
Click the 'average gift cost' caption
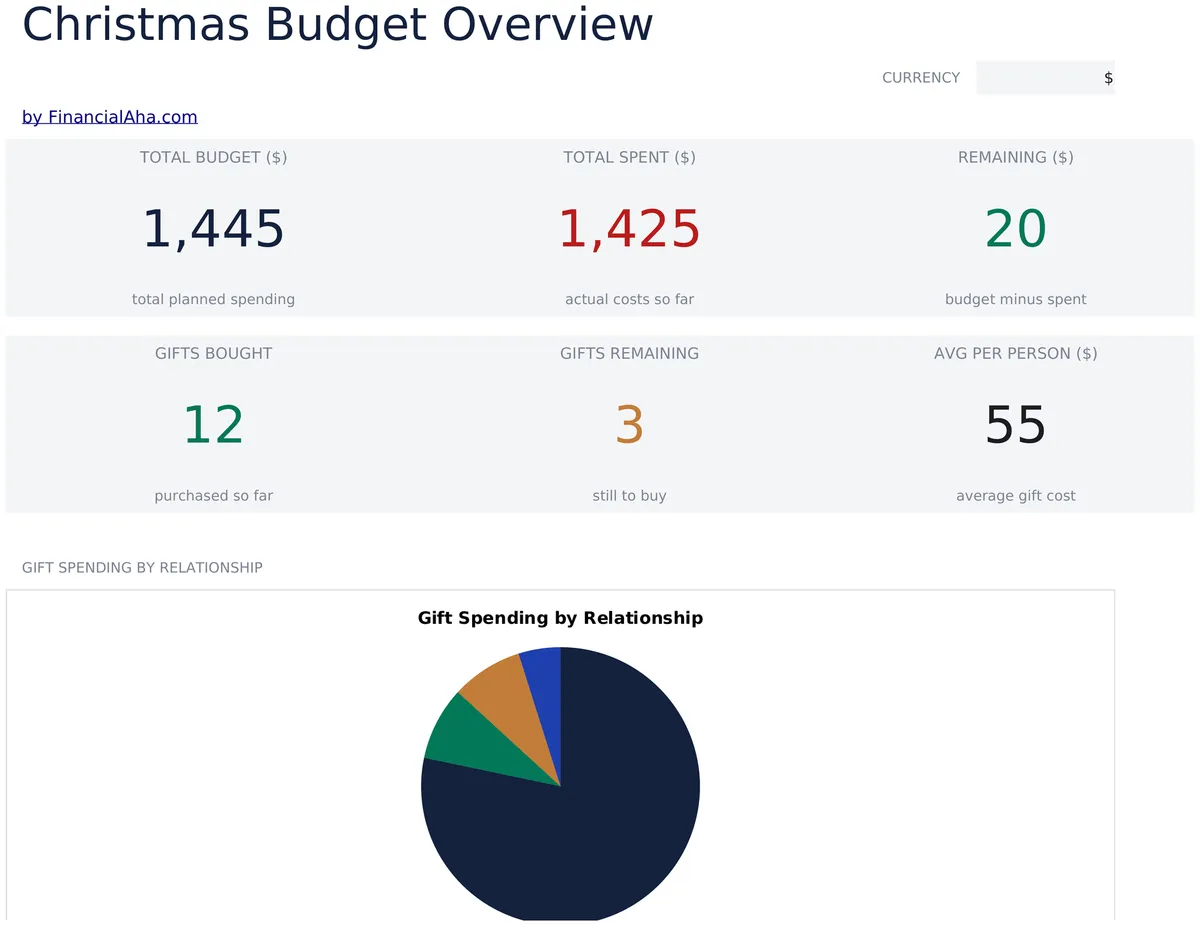tap(1016, 495)
